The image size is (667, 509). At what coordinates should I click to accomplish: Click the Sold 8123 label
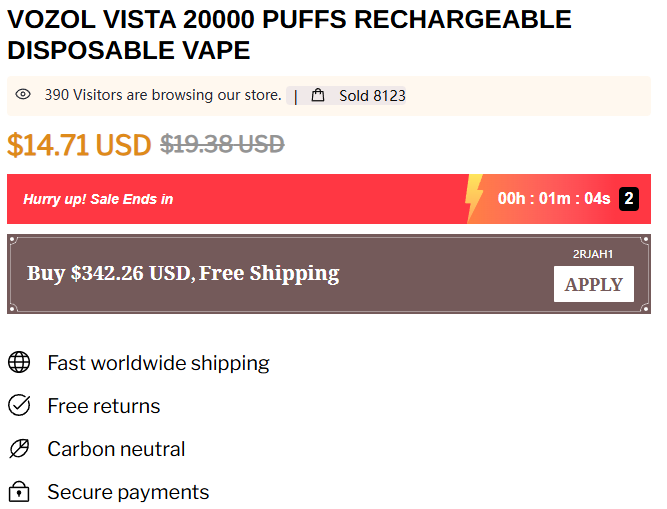(372, 96)
